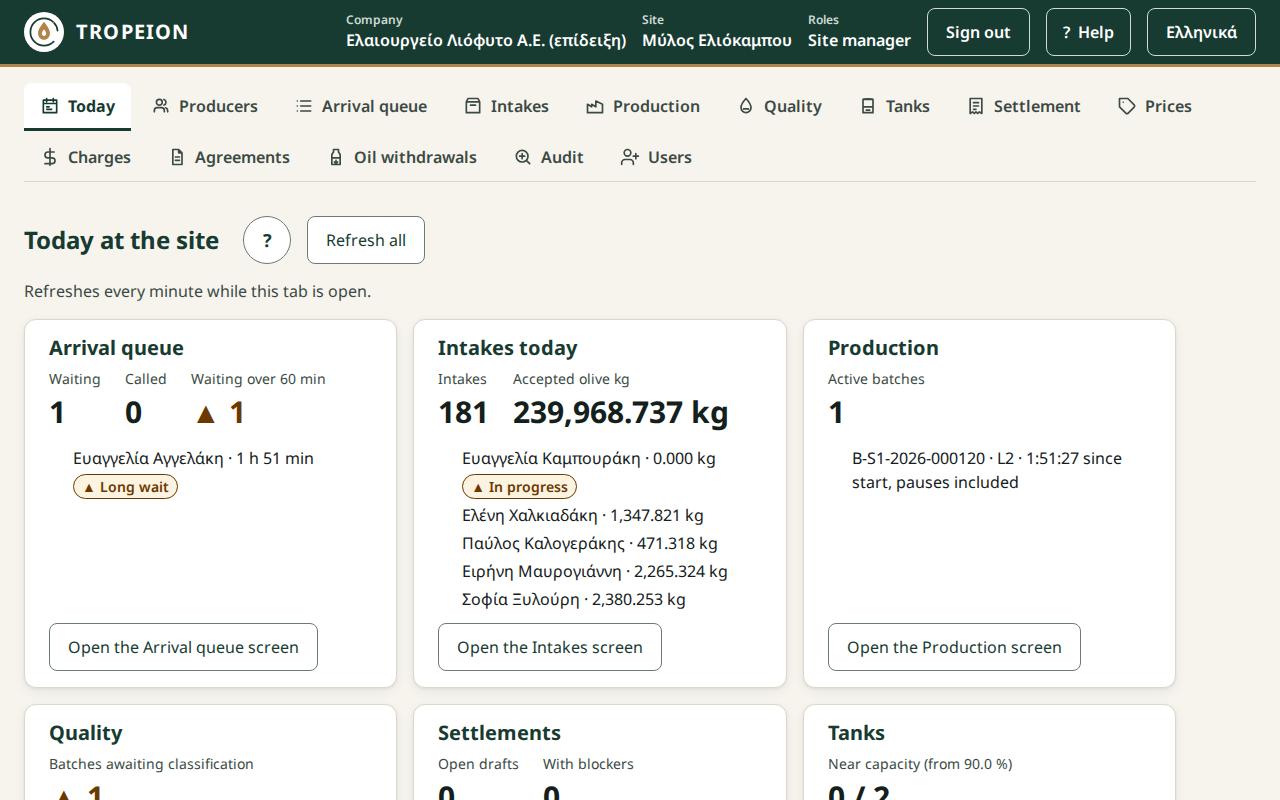Click the document icon beside Agreements
The width and height of the screenshot is (1280, 800).
(x=177, y=157)
